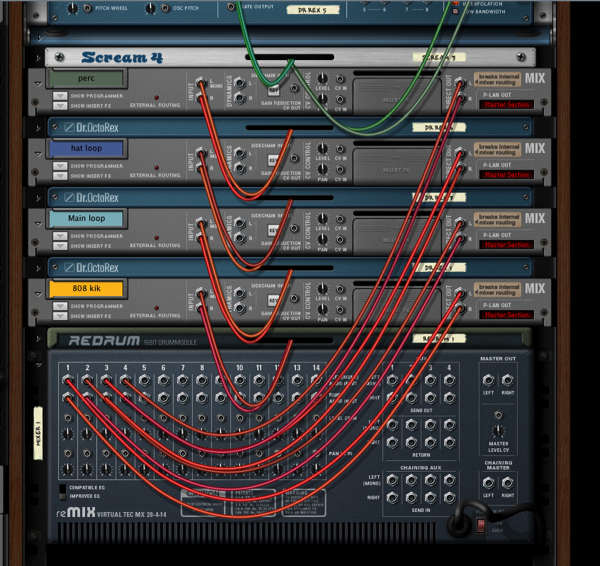This screenshot has height=566, width=600.
Task: Click perc channel Dynamics sidechain L jack
Action: (x=240, y=82)
